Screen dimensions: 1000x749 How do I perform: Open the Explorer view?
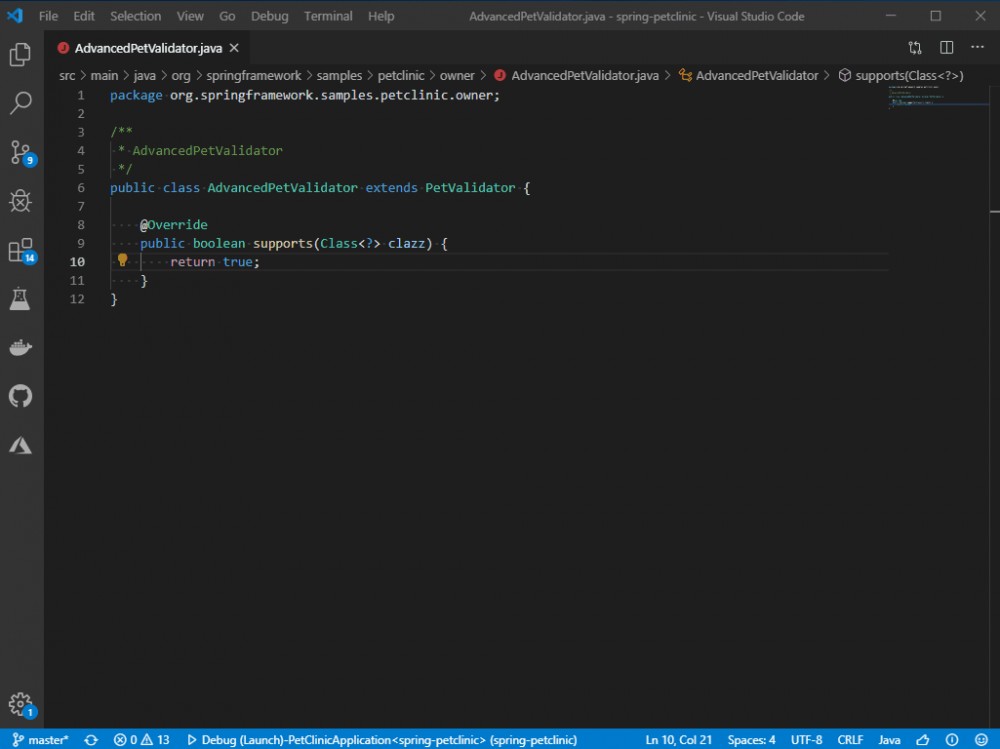22,55
